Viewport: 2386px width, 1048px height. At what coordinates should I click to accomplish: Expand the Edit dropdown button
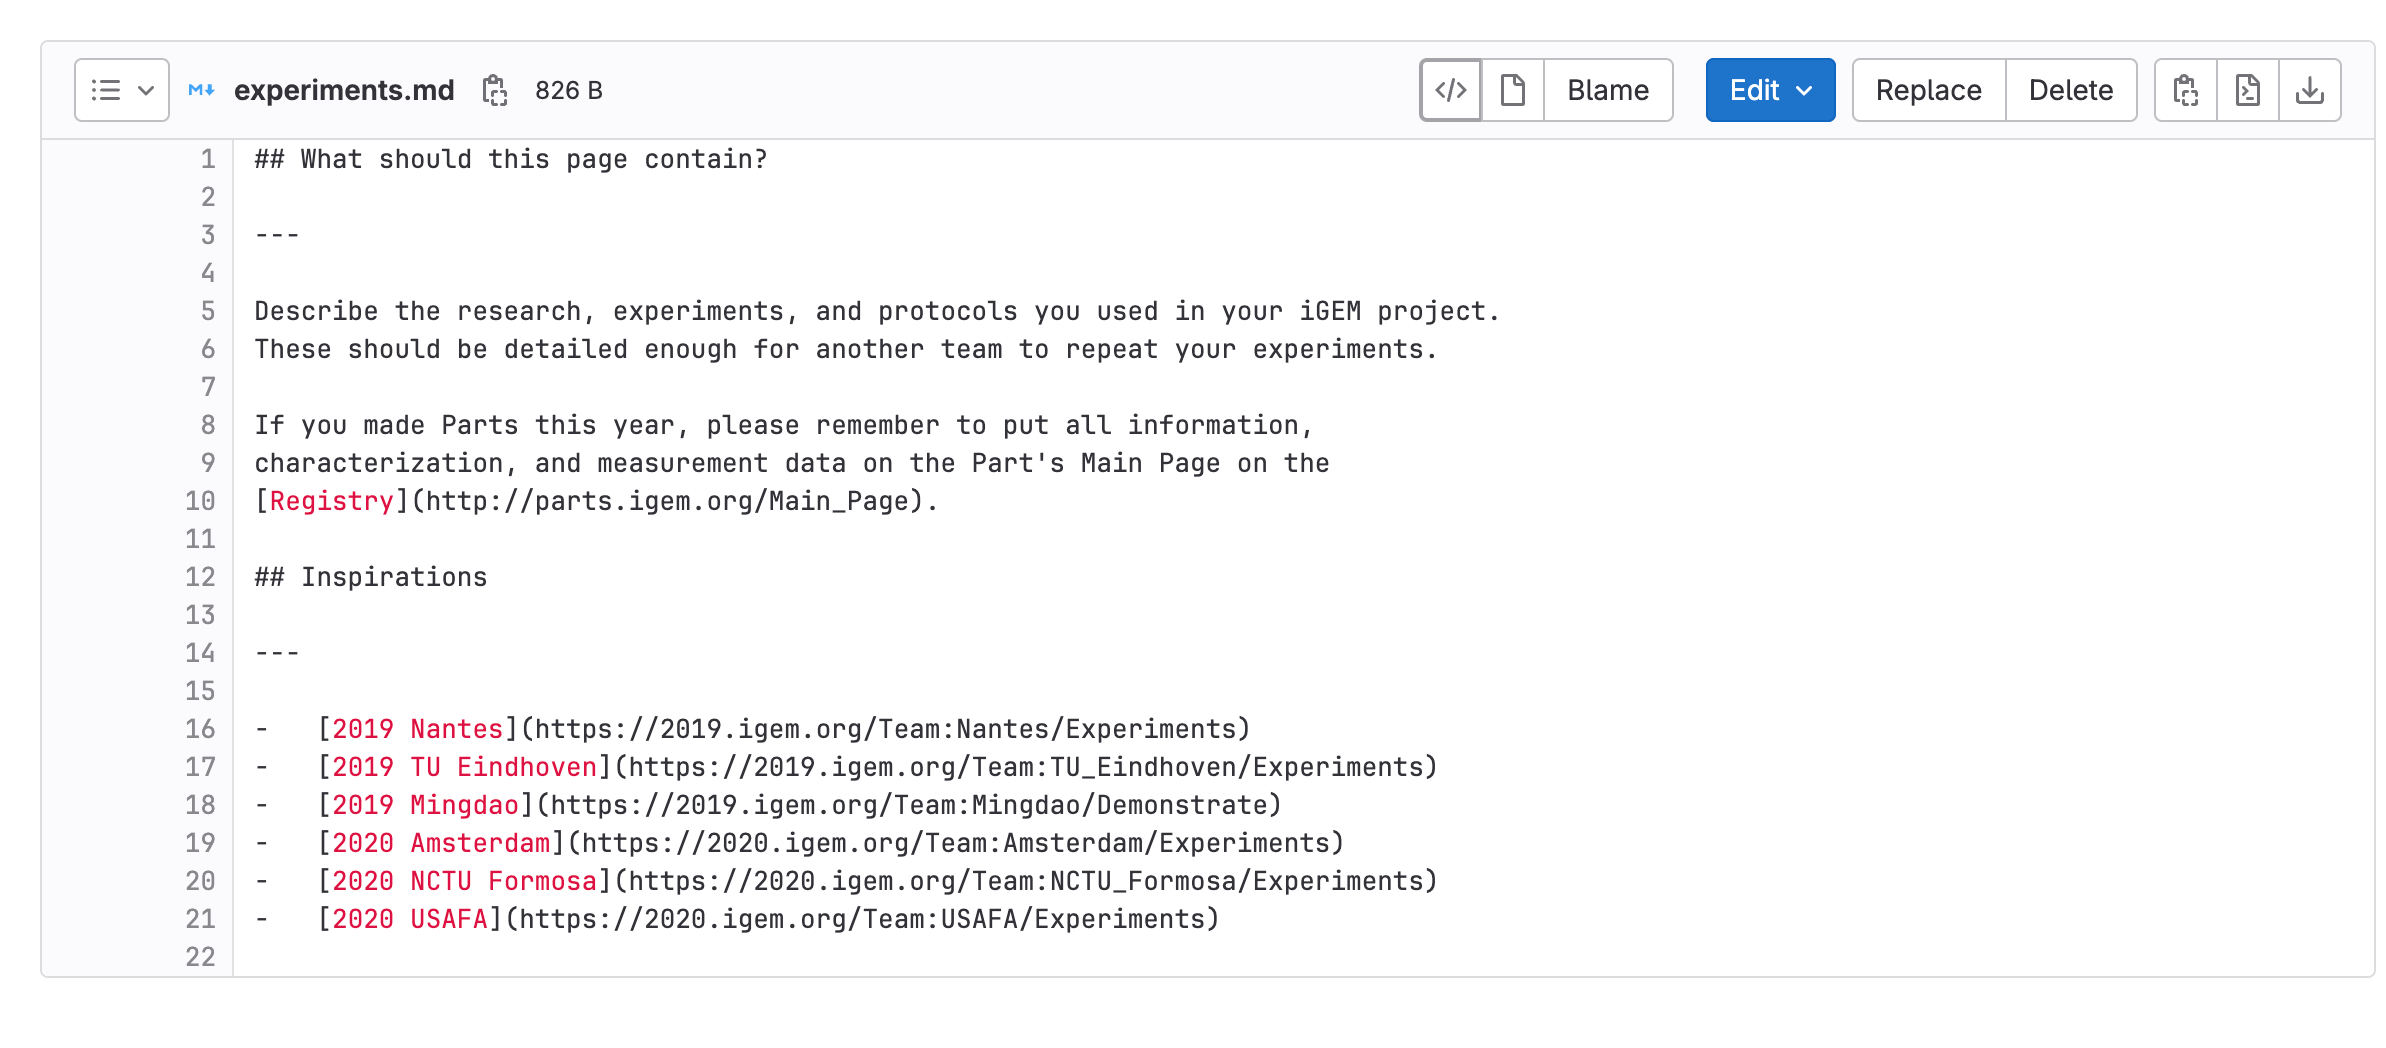tap(1769, 90)
